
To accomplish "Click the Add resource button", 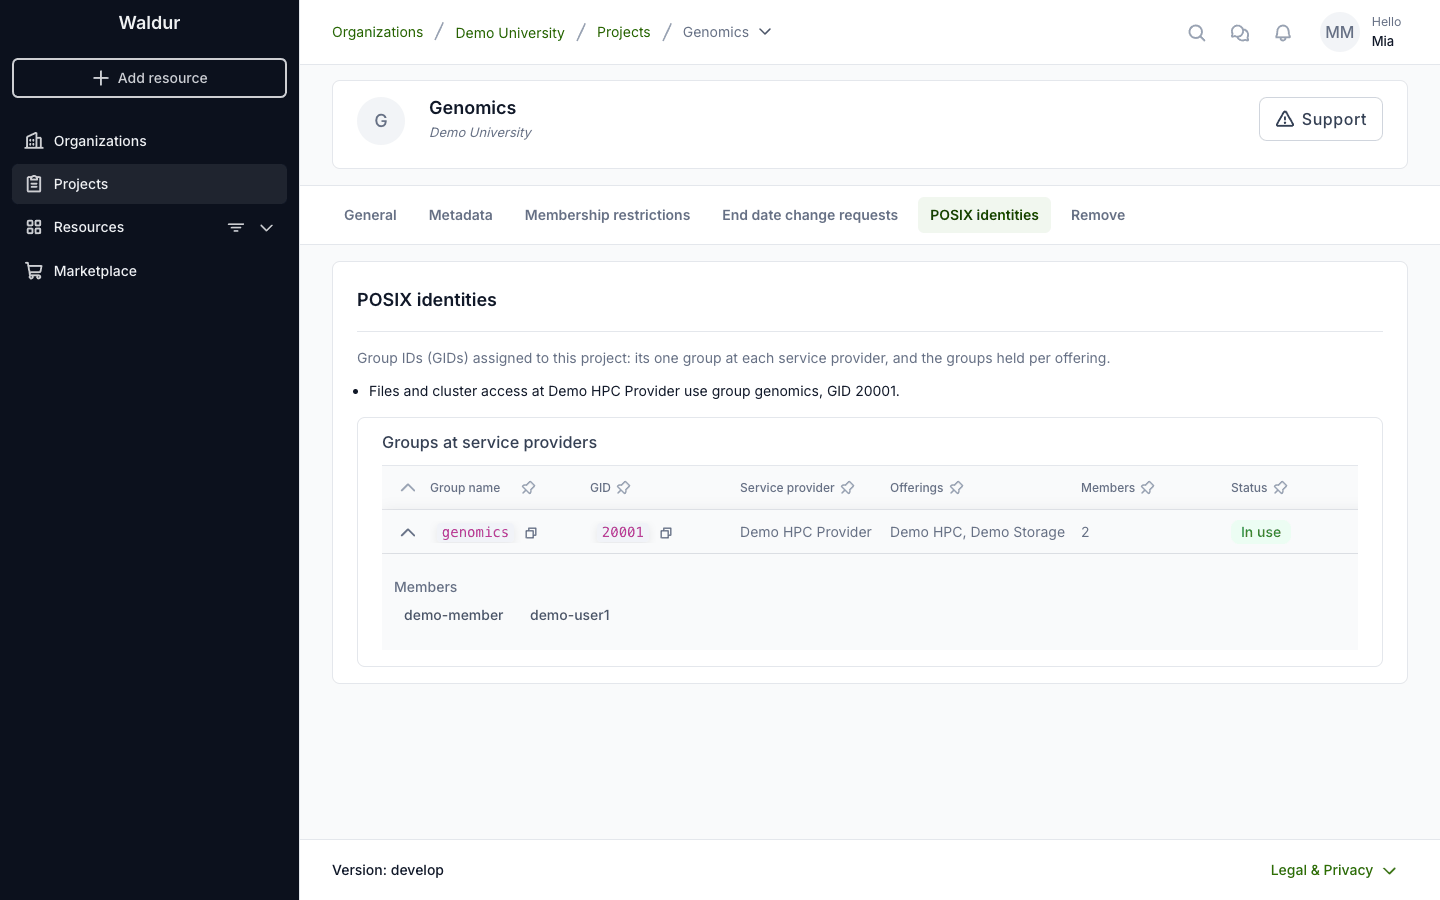I will click(x=149, y=78).
